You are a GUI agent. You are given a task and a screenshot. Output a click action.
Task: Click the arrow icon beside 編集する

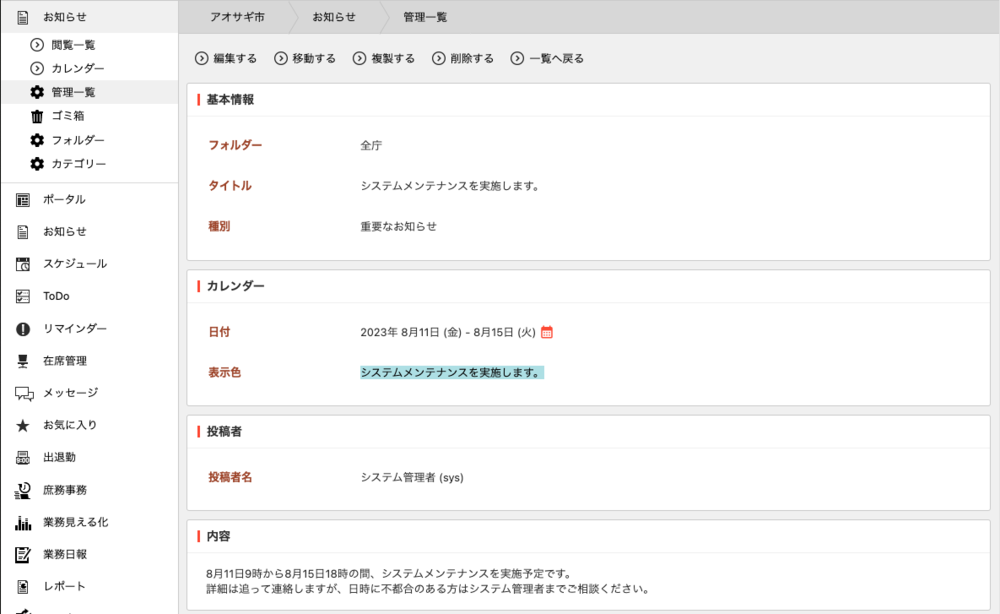point(202,58)
